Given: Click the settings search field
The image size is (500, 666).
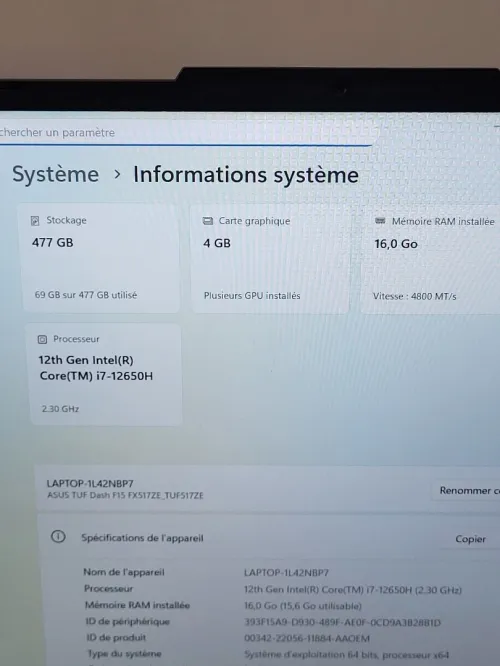Looking at the screenshot, I should (x=186, y=132).
